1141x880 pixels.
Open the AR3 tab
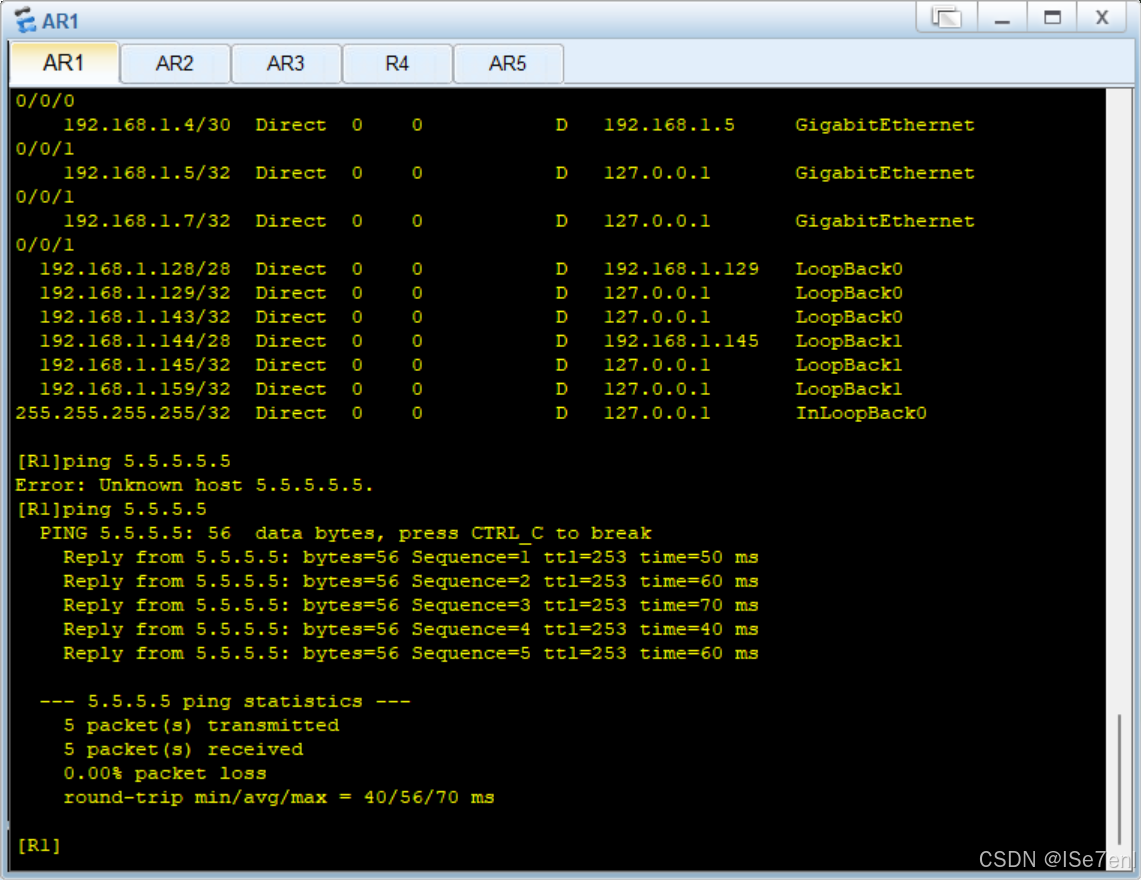[285, 64]
